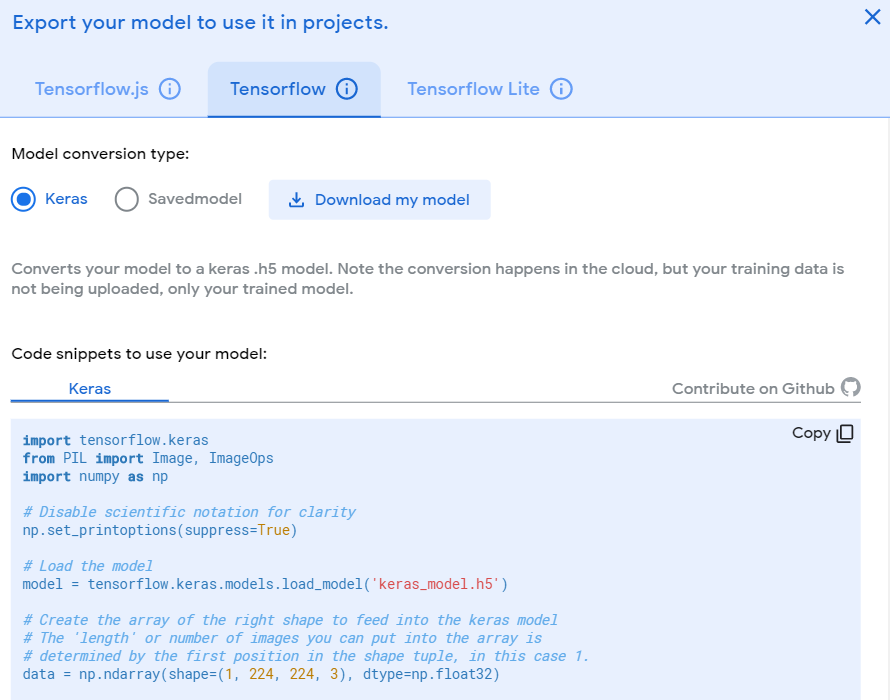The image size is (890, 700).
Task: Click the "import numpy as np" line
Action: [95, 476]
